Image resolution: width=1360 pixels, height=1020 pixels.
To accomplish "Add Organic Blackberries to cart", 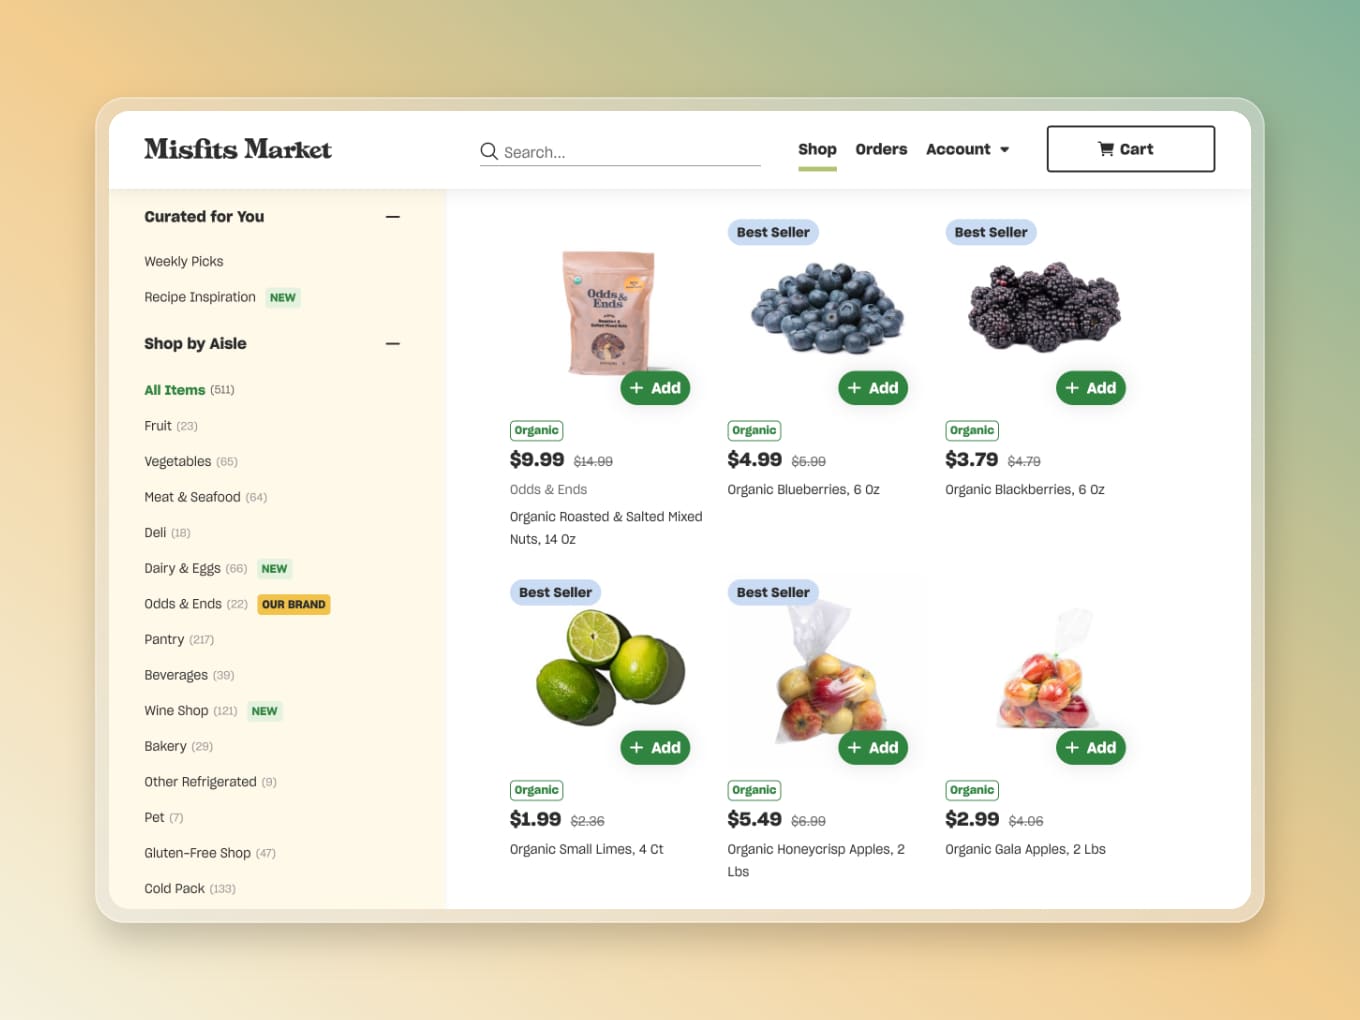I will tap(1091, 388).
